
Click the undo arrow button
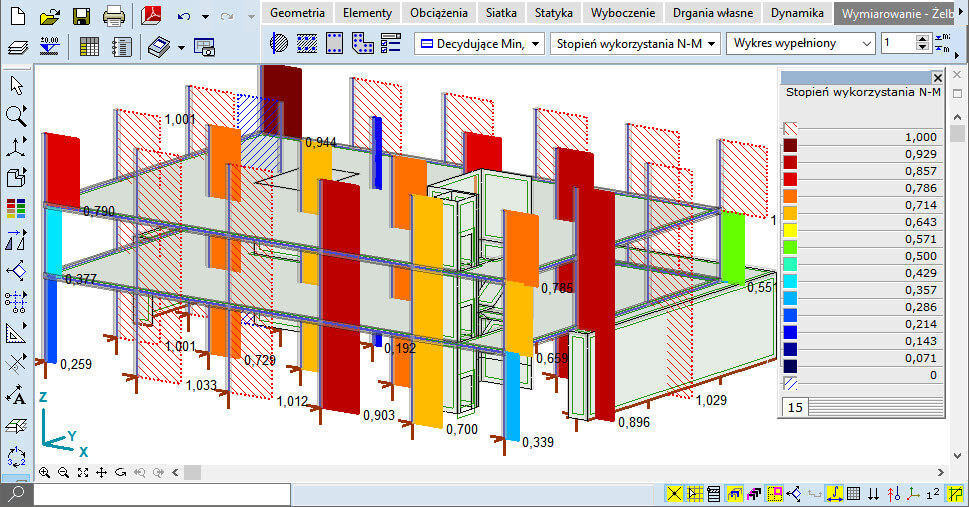pyautogui.click(x=184, y=16)
